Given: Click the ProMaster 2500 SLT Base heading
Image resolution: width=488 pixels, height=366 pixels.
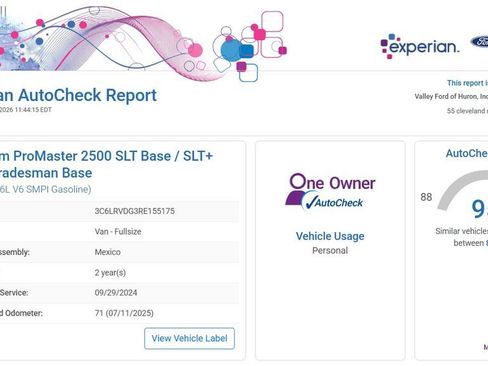Looking at the screenshot, I should 107,164.
